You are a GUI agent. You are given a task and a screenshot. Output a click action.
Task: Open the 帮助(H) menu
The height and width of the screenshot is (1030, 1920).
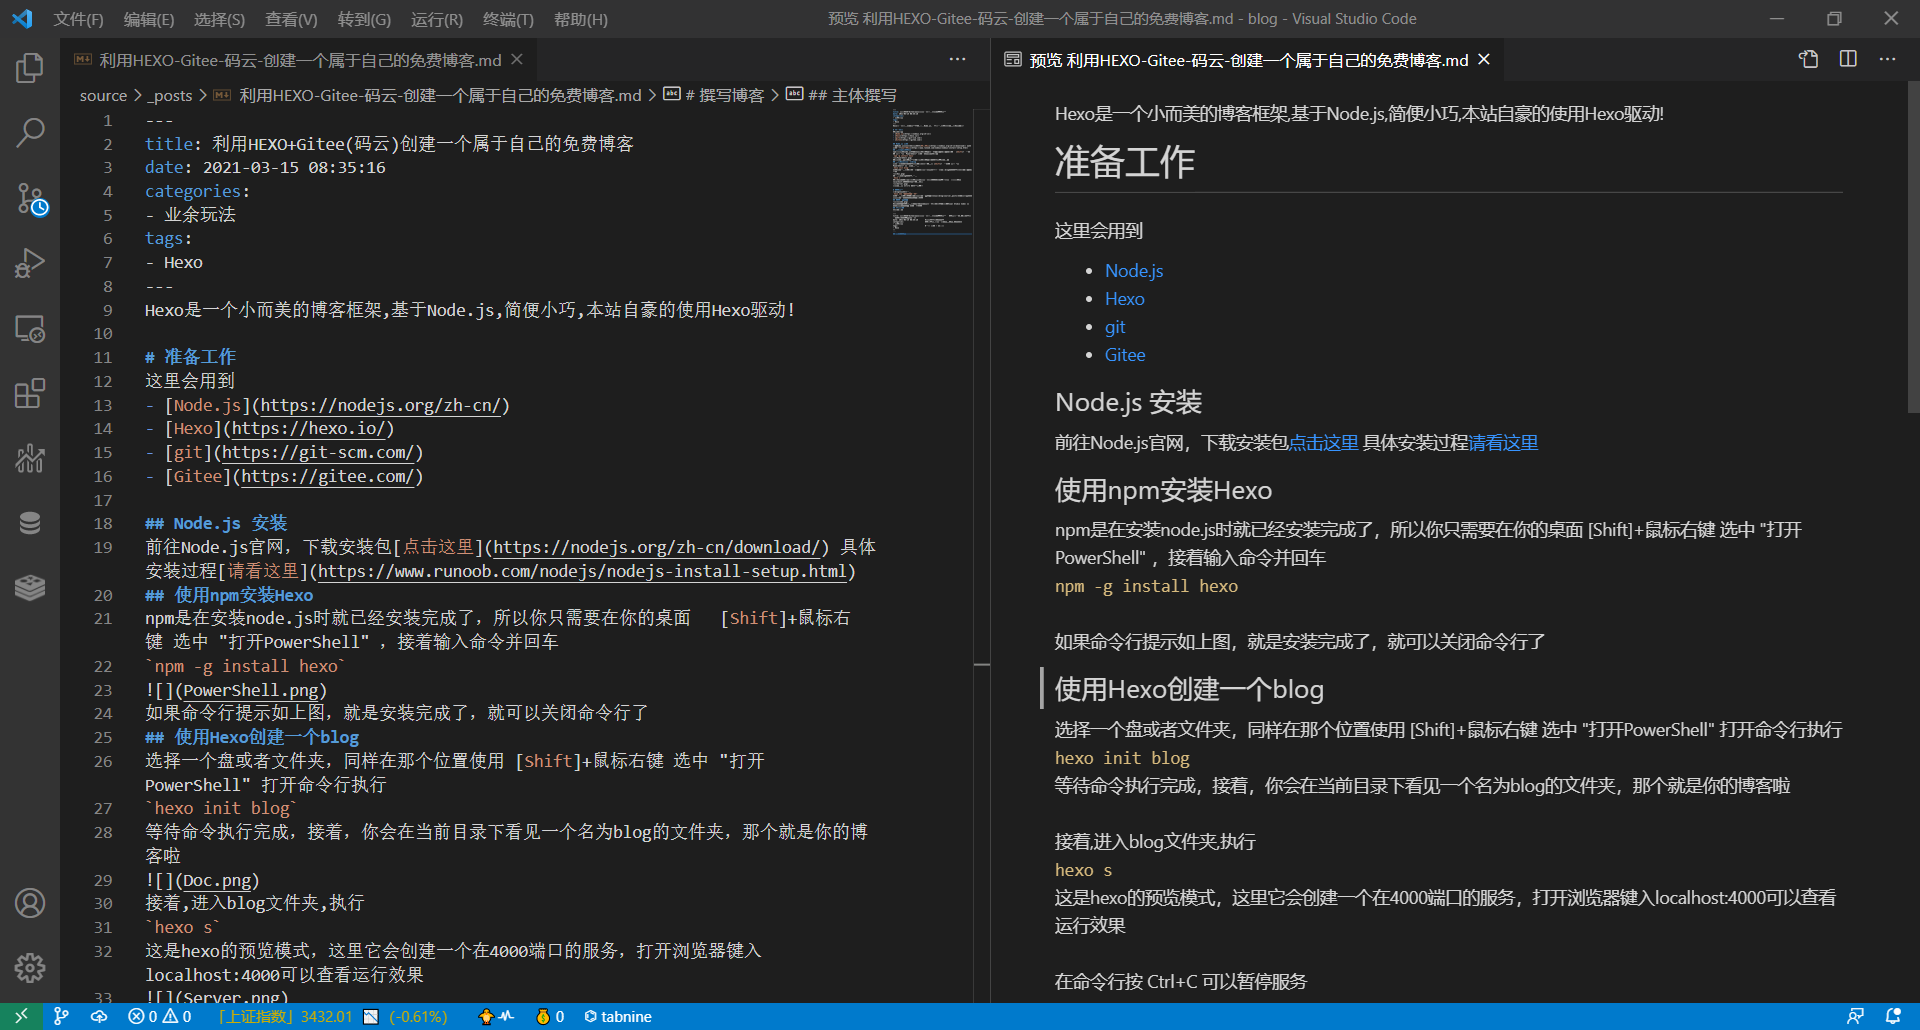coord(580,19)
